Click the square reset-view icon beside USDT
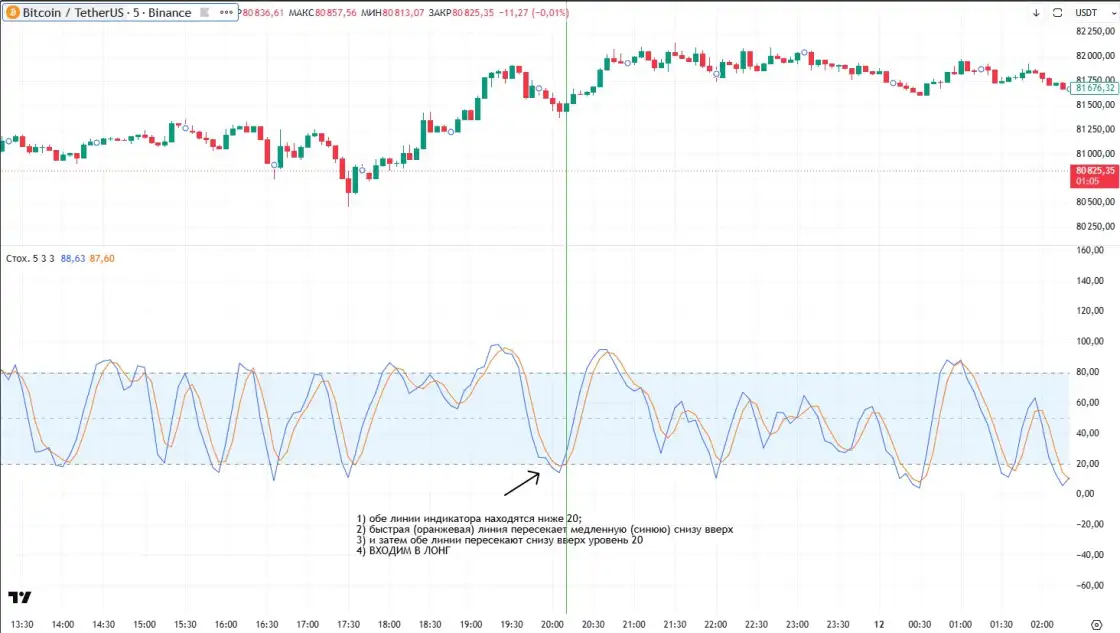 pyautogui.click(x=1057, y=13)
